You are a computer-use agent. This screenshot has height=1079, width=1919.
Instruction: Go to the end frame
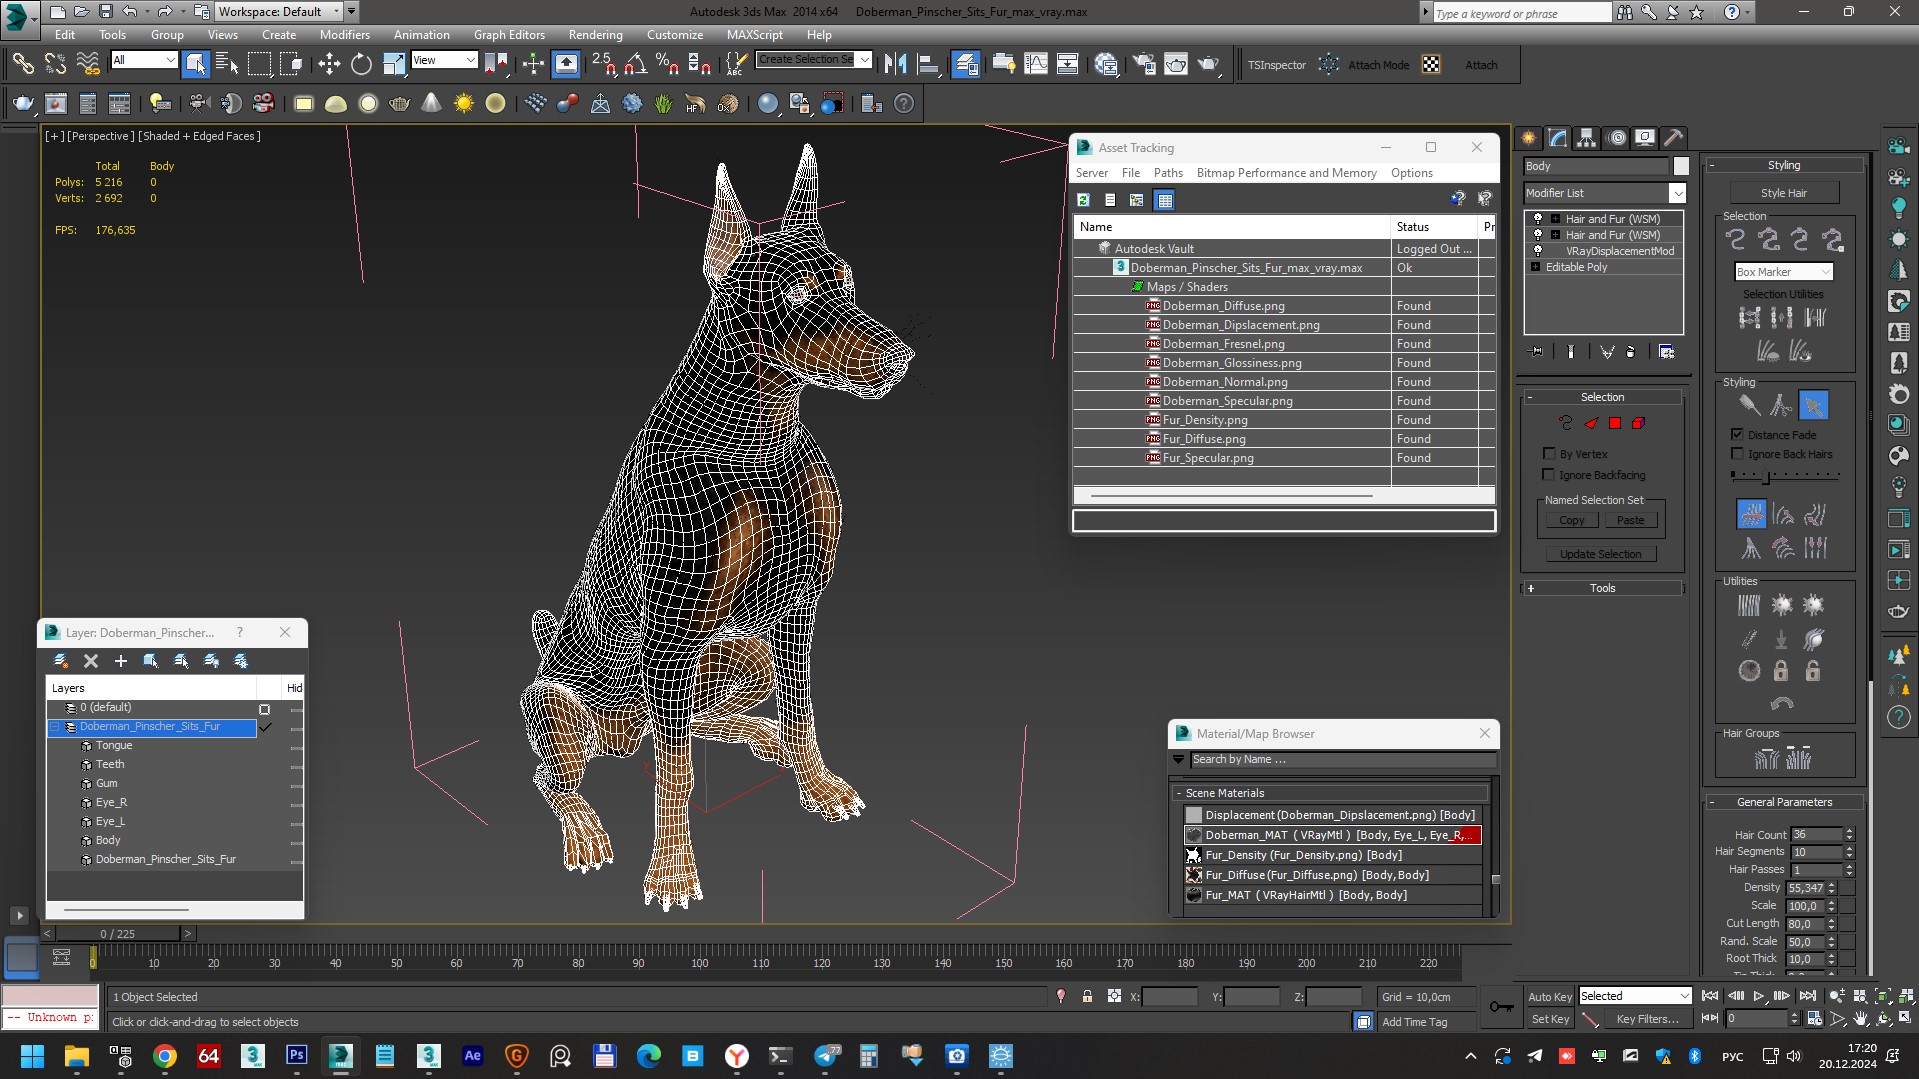click(1807, 996)
